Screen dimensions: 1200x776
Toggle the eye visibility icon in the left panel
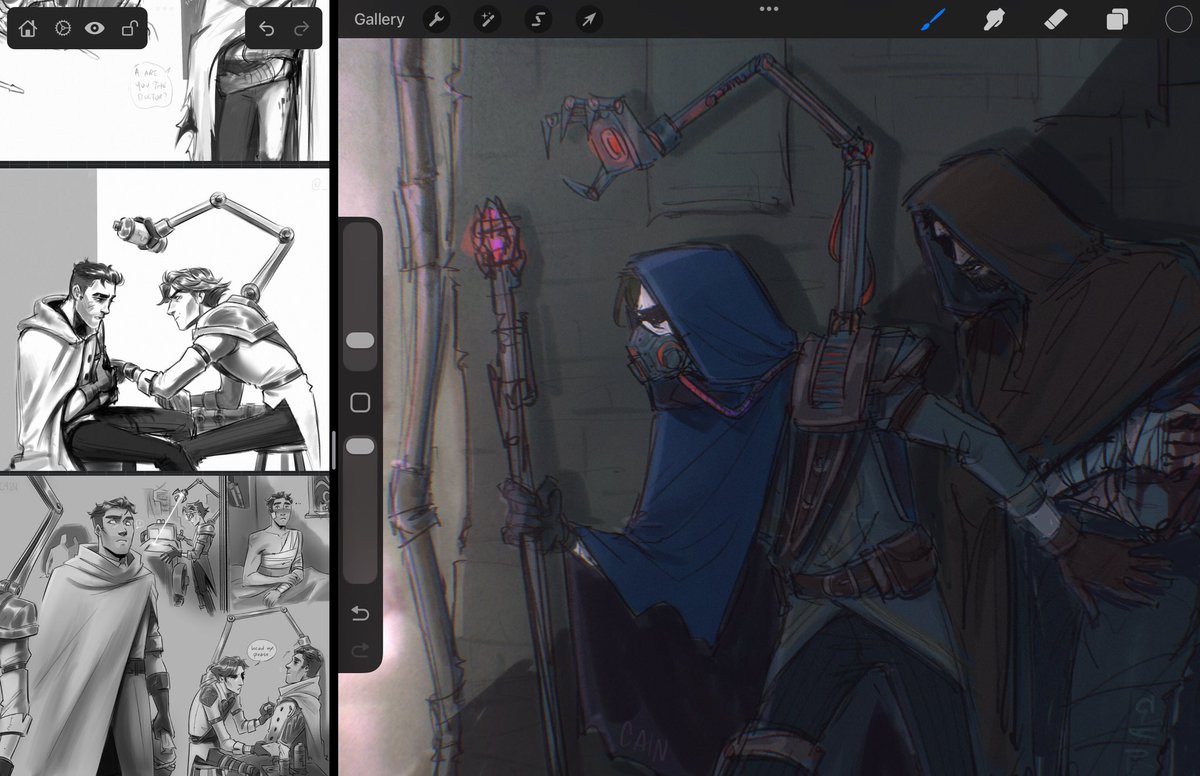(x=91, y=28)
